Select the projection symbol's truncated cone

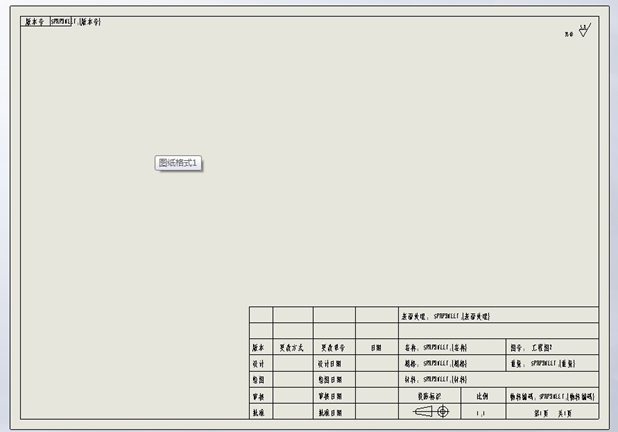422,411
